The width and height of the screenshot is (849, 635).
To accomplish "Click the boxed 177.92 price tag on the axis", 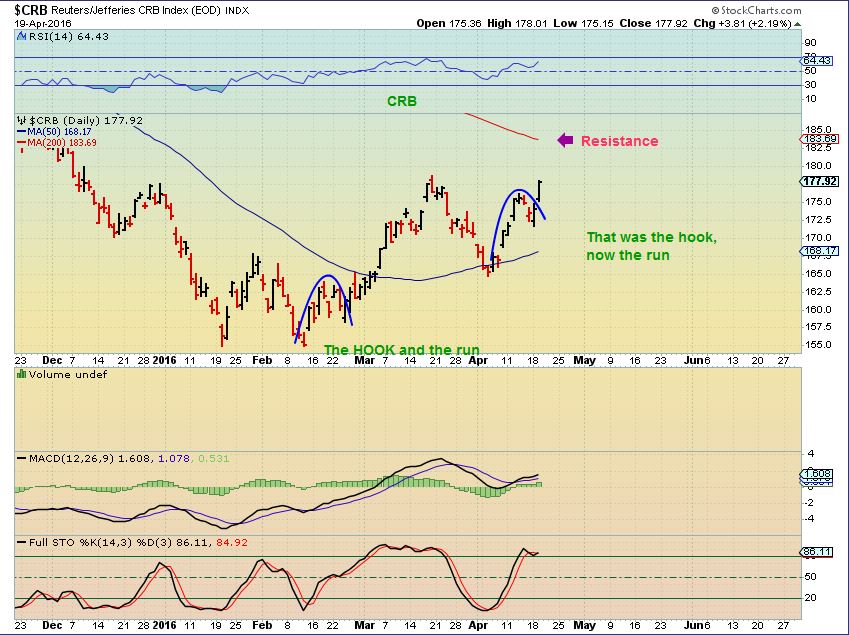I will [x=820, y=181].
